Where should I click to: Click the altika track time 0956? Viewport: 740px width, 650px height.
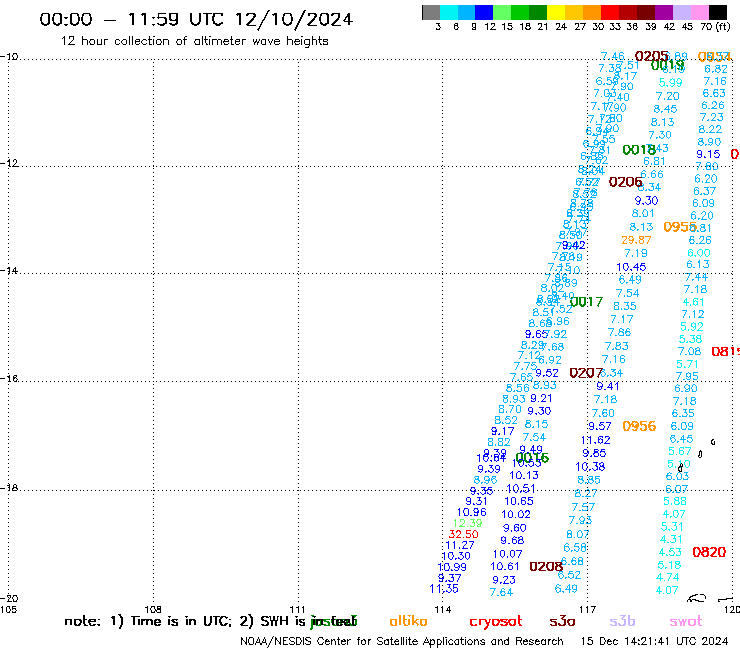tap(639, 427)
